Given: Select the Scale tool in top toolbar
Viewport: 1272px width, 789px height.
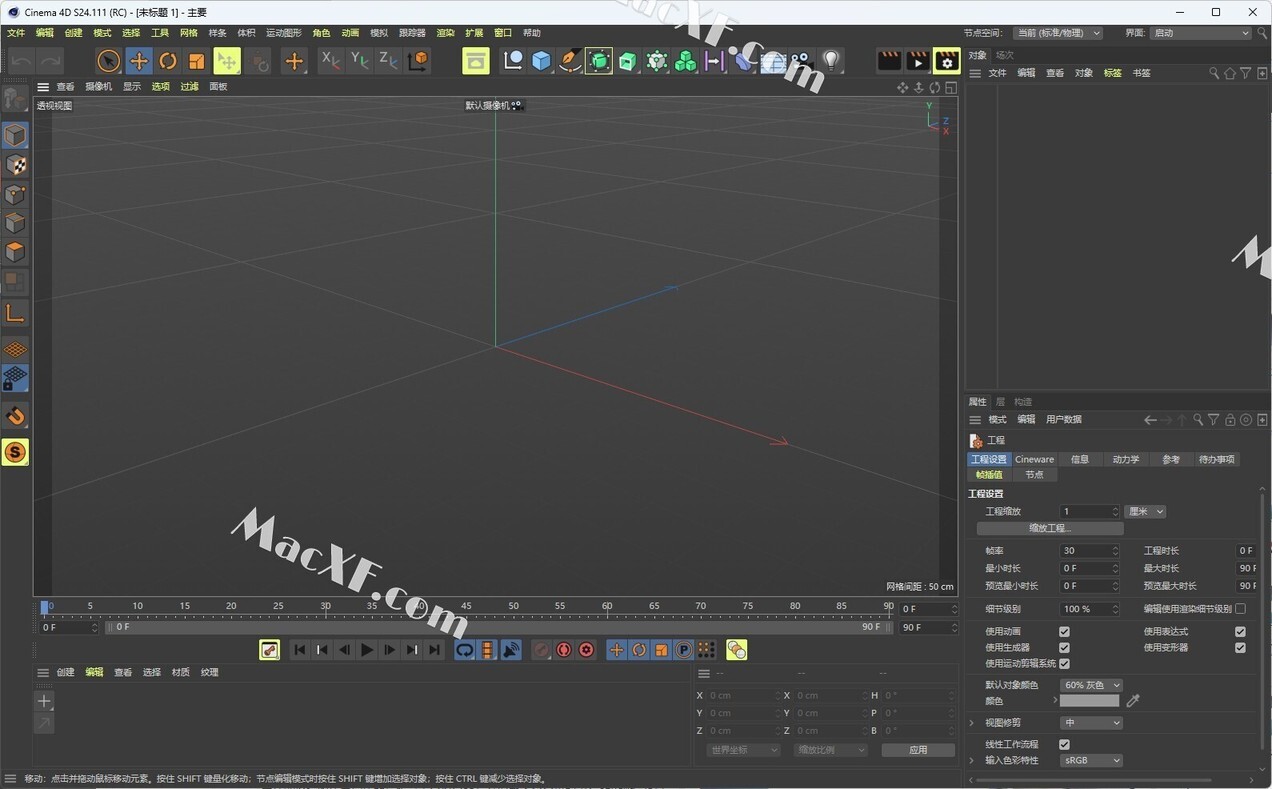Looking at the screenshot, I should click(x=197, y=61).
